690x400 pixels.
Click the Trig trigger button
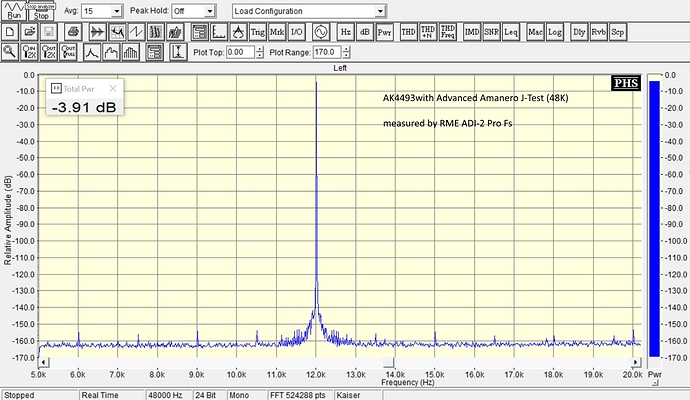(x=258, y=32)
